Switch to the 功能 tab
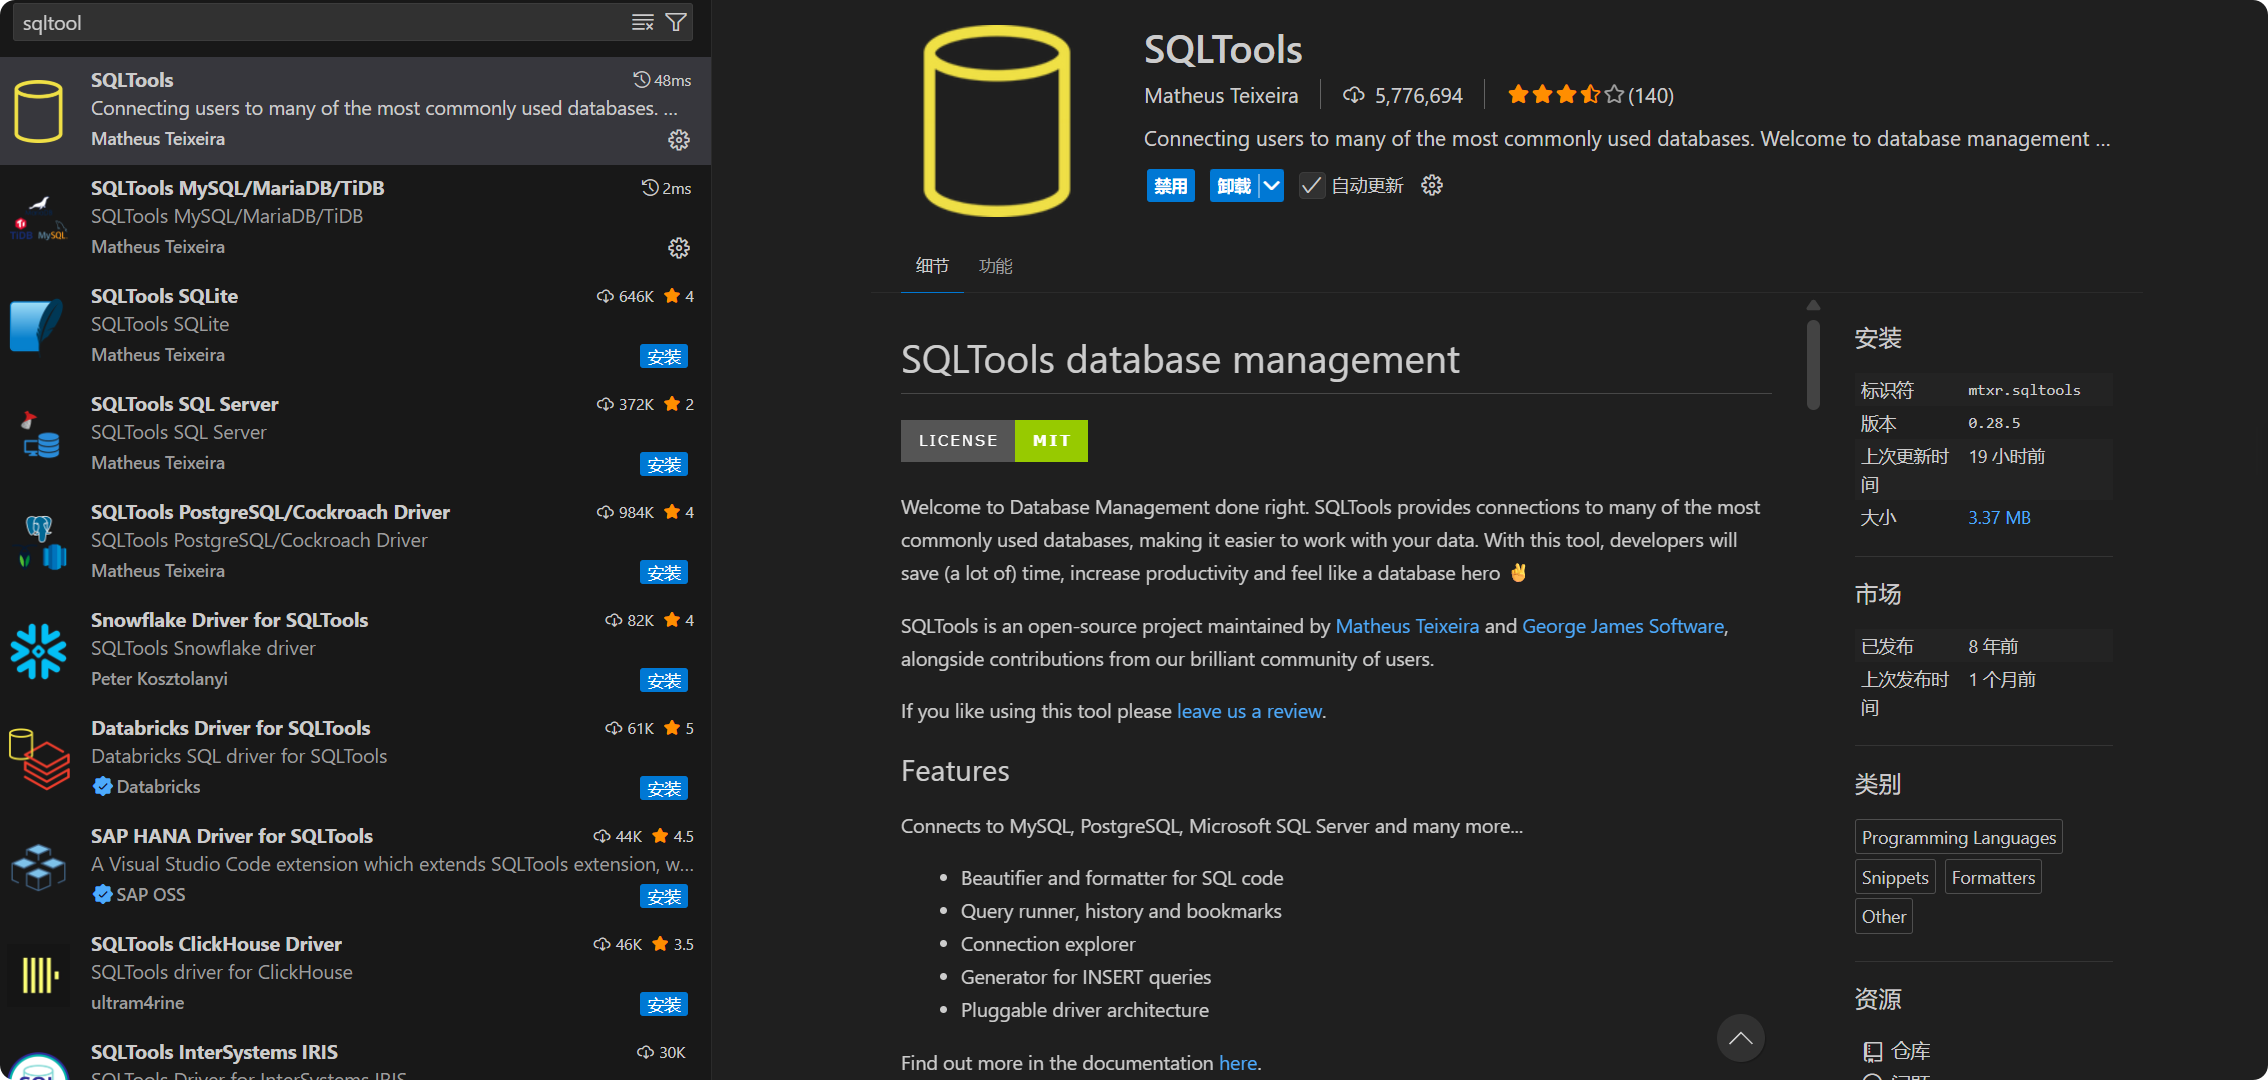The image size is (2268, 1080). [x=996, y=266]
